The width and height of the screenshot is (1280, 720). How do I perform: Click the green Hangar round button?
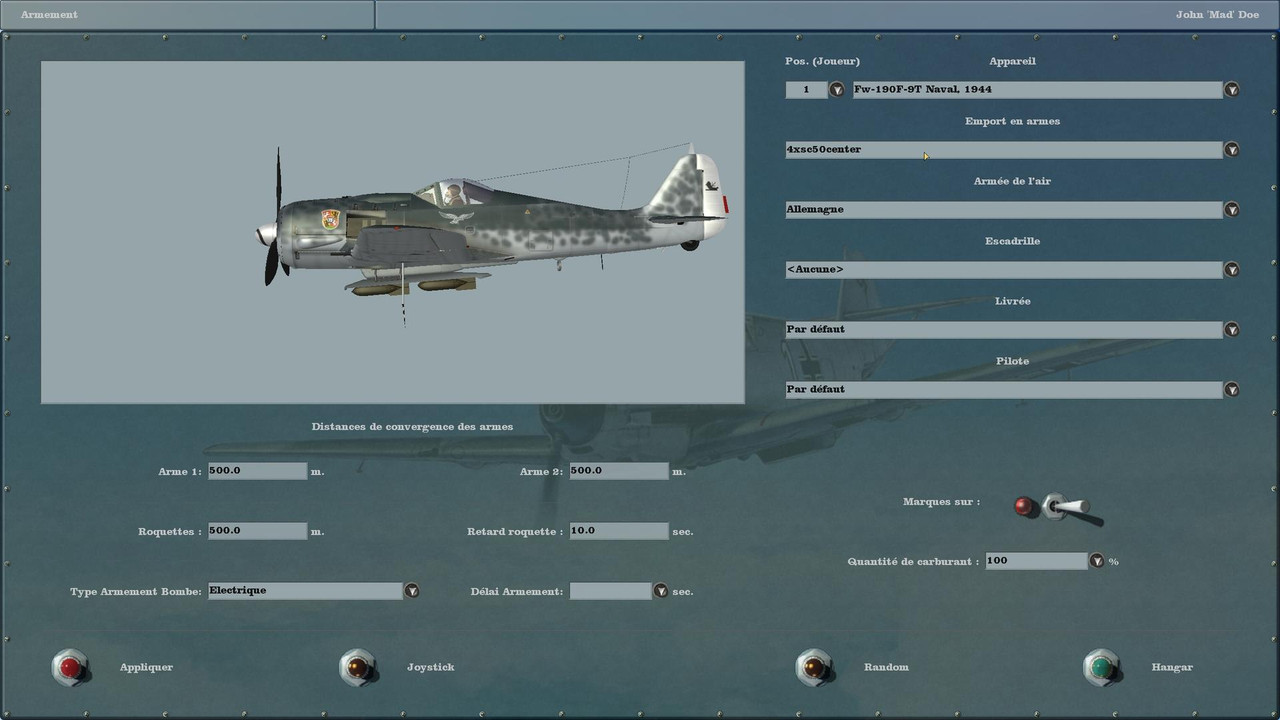point(1101,667)
